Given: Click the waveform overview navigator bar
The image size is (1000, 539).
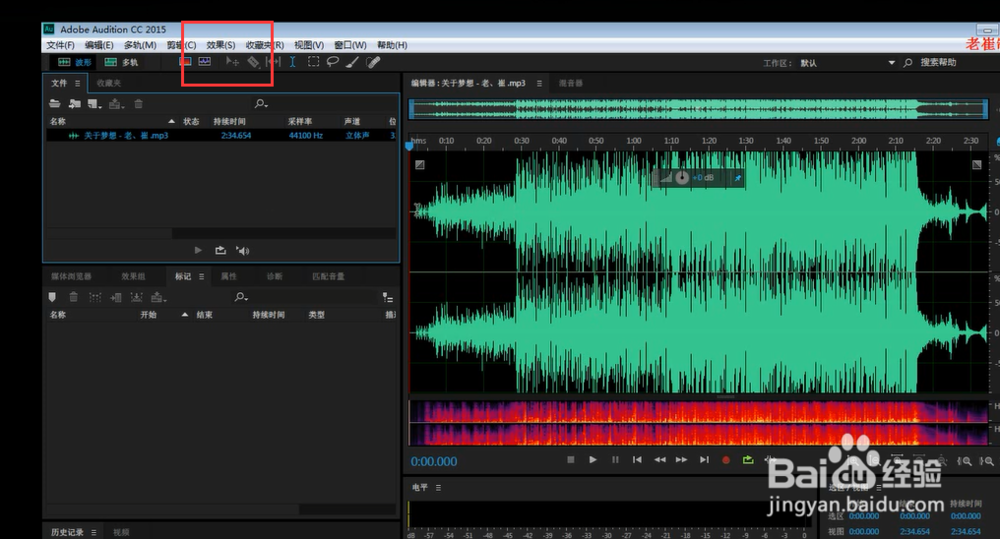Looking at the screenshot, I should coord(698,109).
